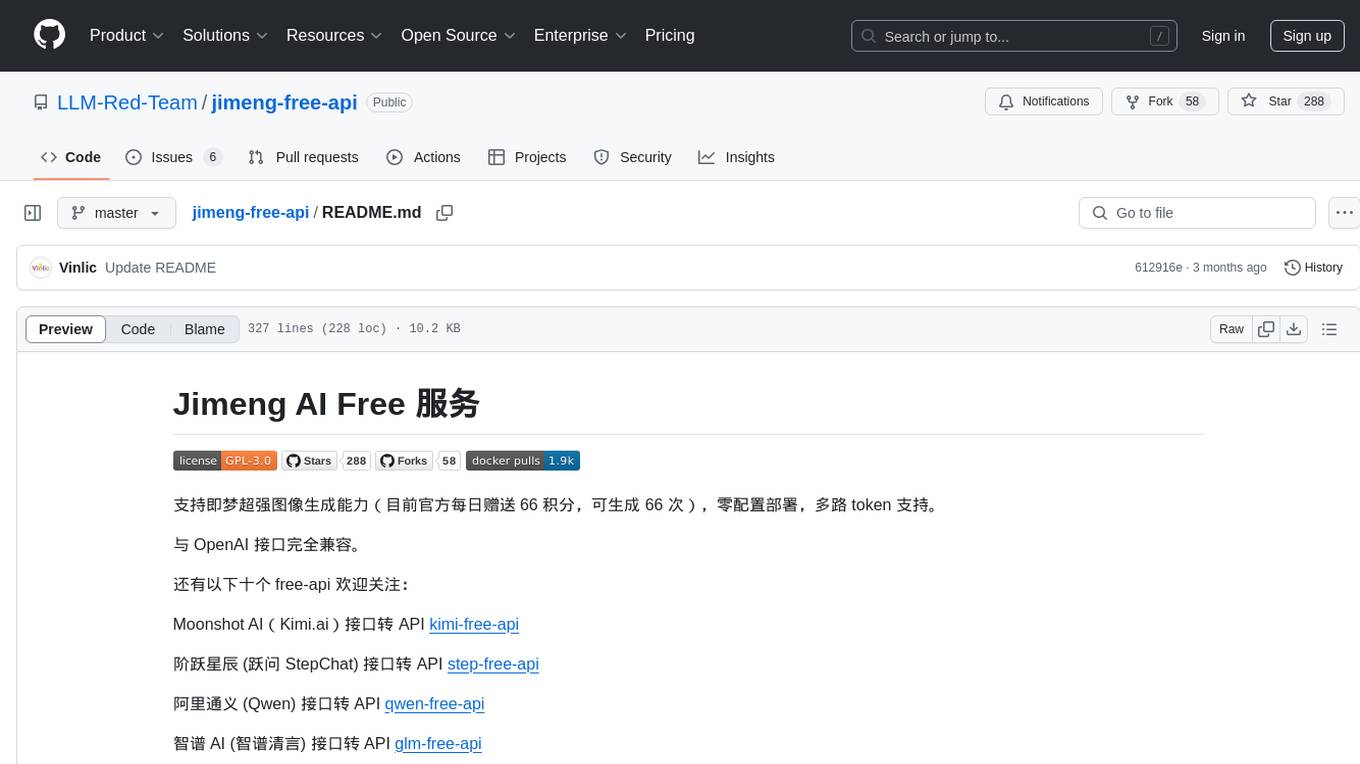This screenshot has width=1360, height=764.
Task: Switch to Preview view
Action: point(66,329)
